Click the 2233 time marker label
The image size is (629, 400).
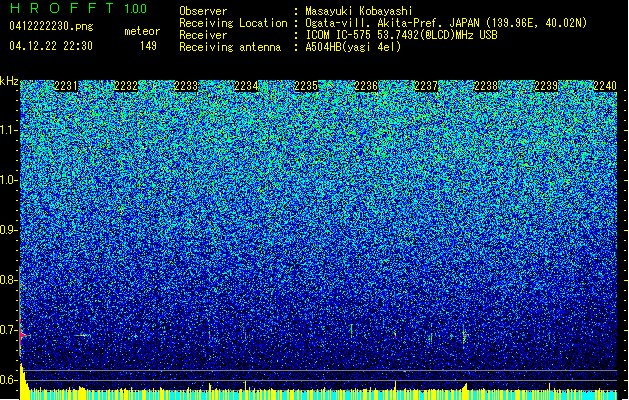click(x=186, y=86)
